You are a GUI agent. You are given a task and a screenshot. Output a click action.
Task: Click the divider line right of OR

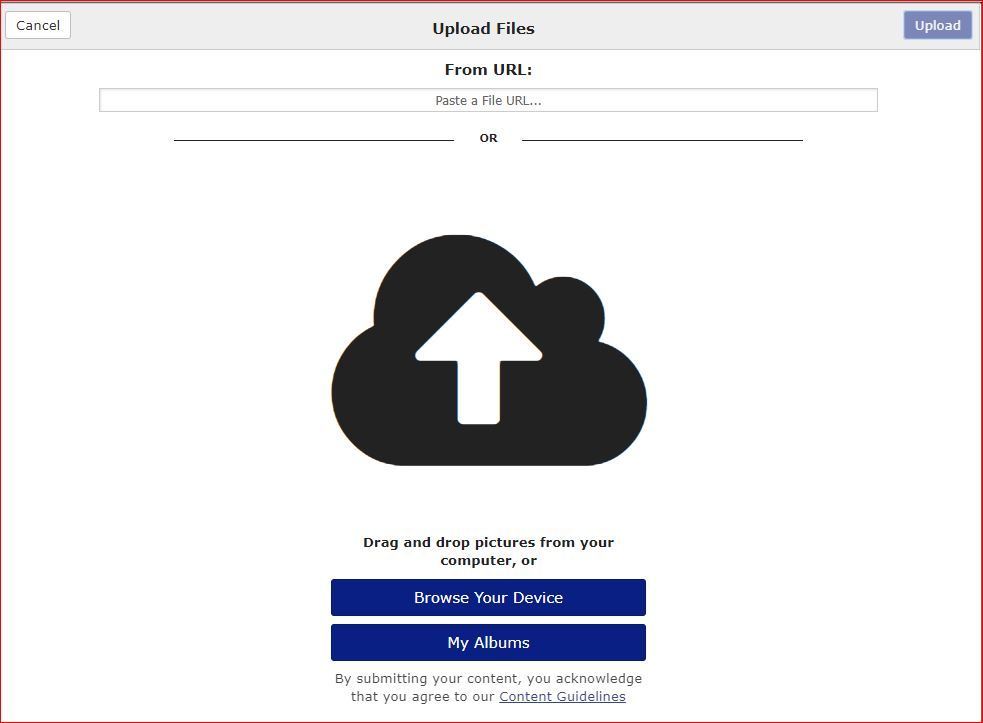(x=662, y=140)
